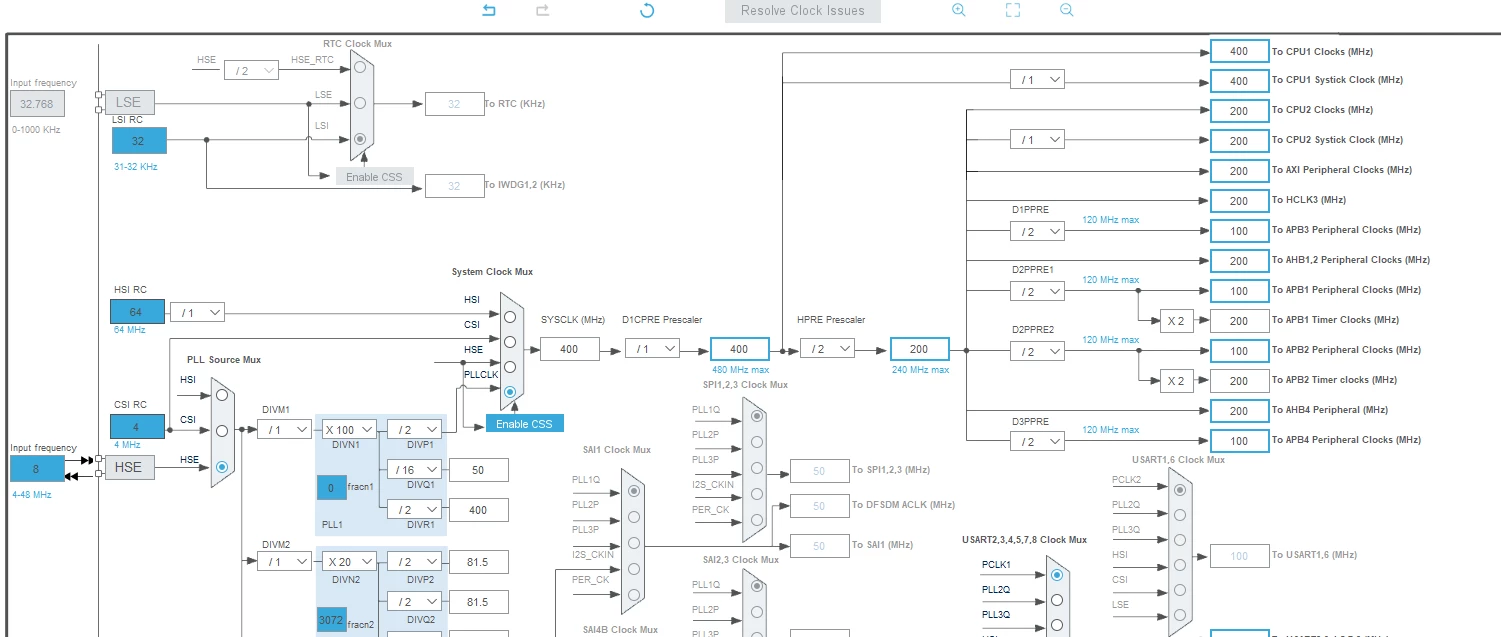Click the LSE oscillator block
The height and width of the screenshot is (637, 1501).
pos(129,102)
